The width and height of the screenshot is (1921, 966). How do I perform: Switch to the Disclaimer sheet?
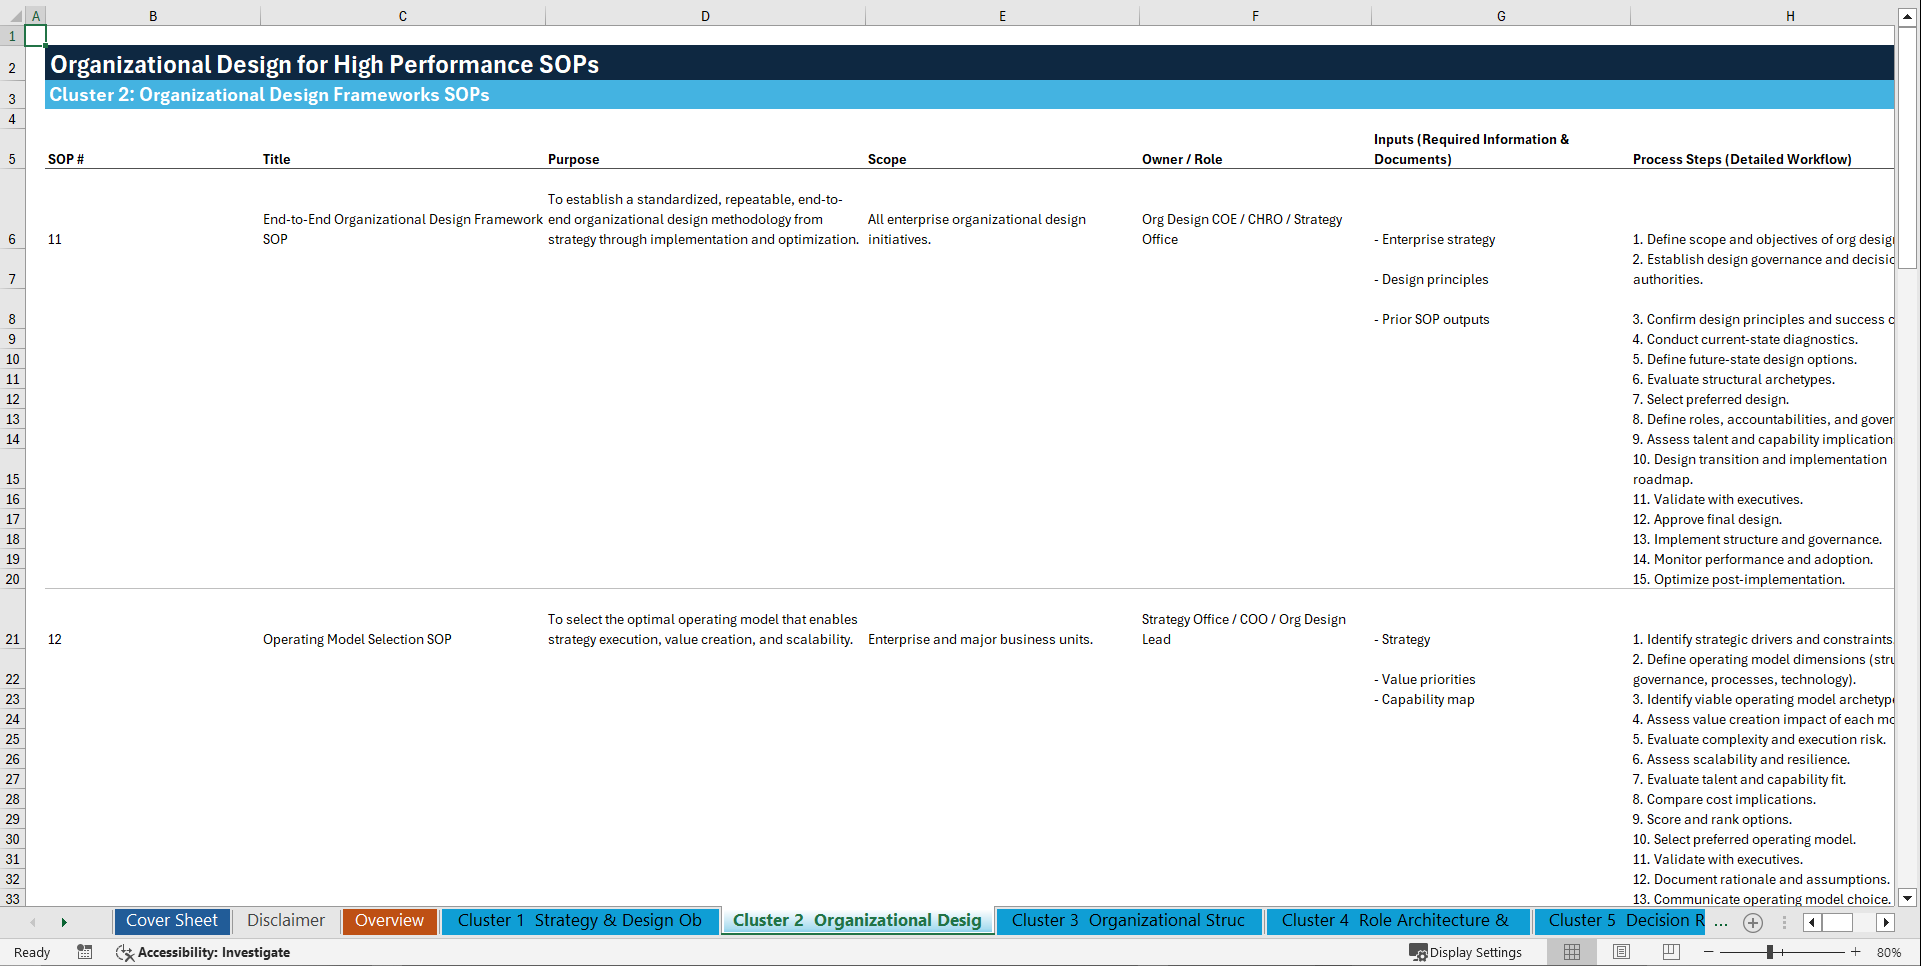[285, 920]
